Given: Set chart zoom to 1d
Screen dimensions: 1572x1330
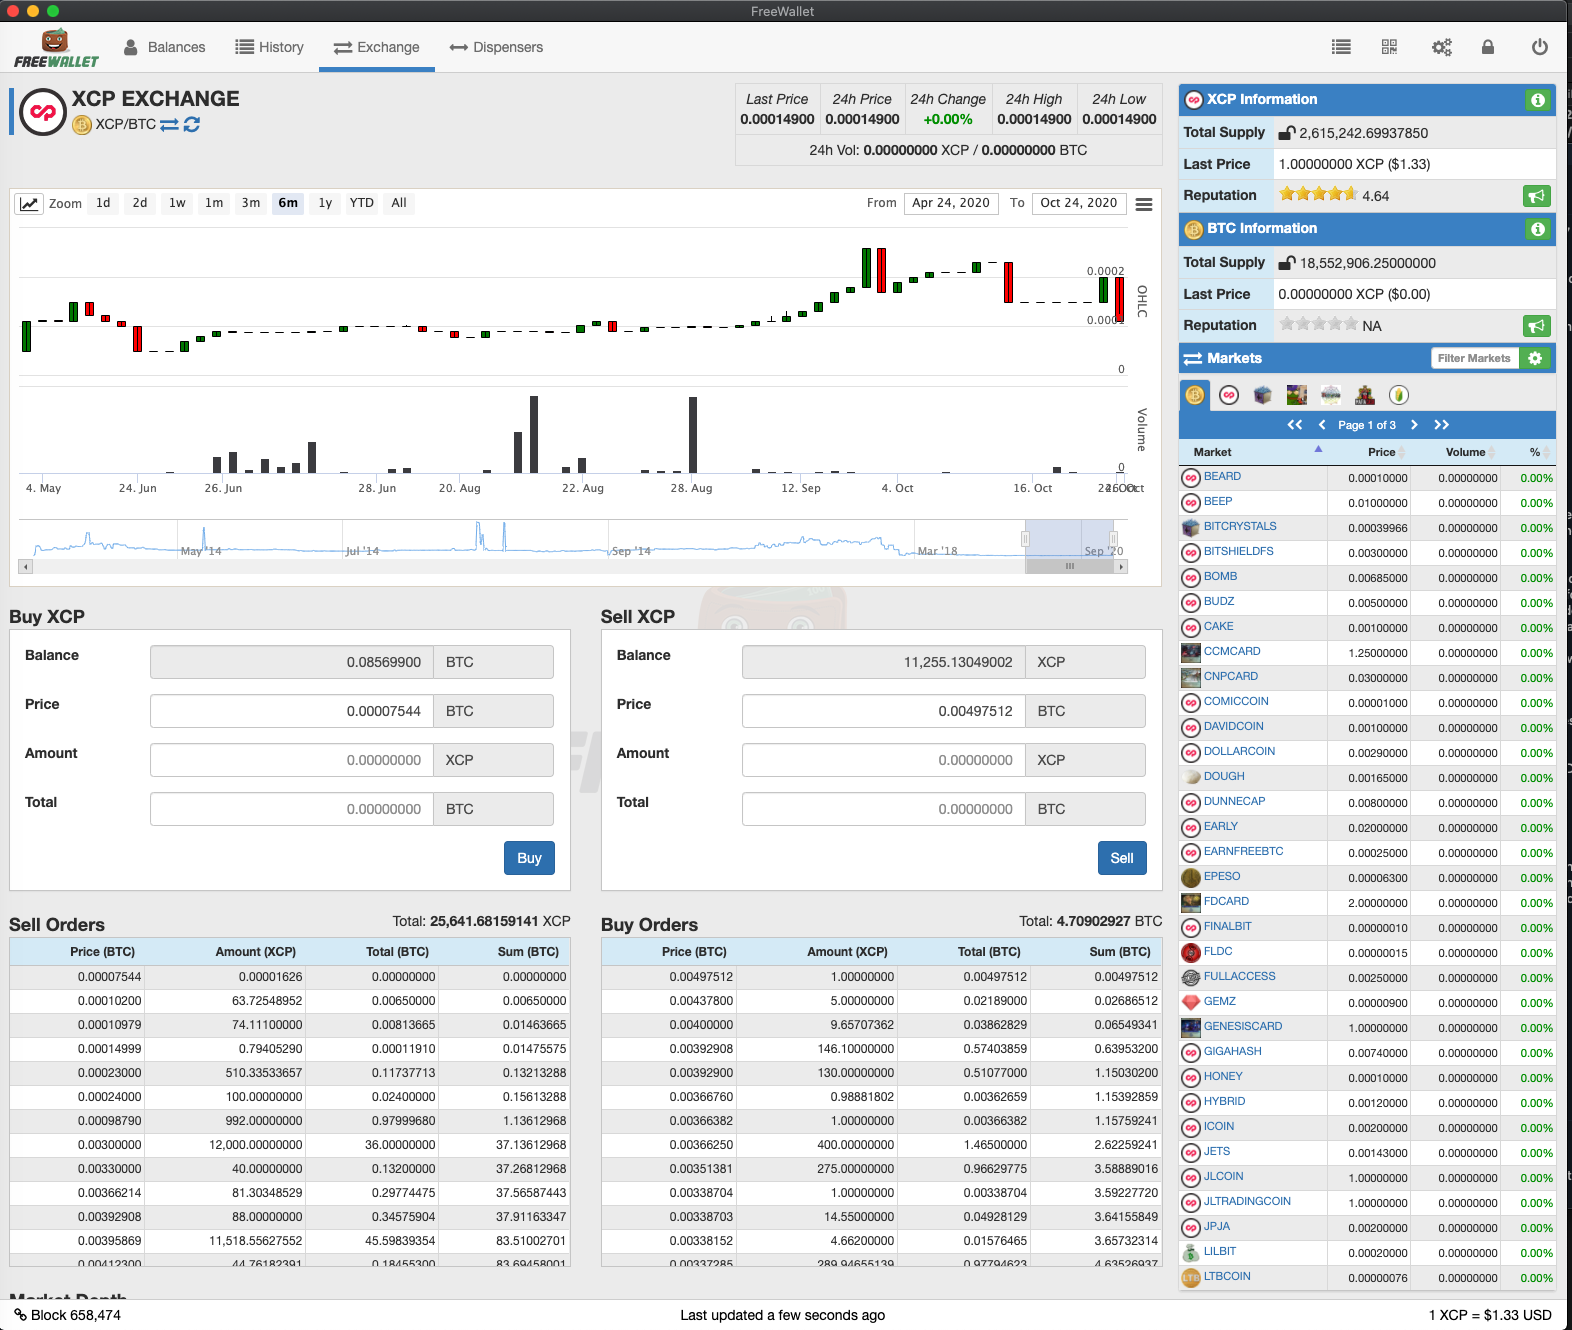Looking at the screenshot, I should [x=103, y=203].
